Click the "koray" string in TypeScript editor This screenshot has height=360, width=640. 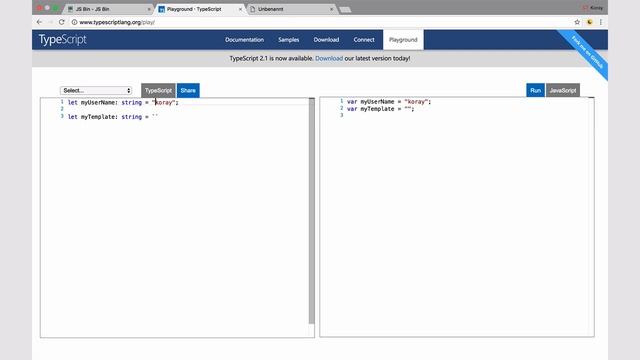pyautogui.click(x=163, y=102)
